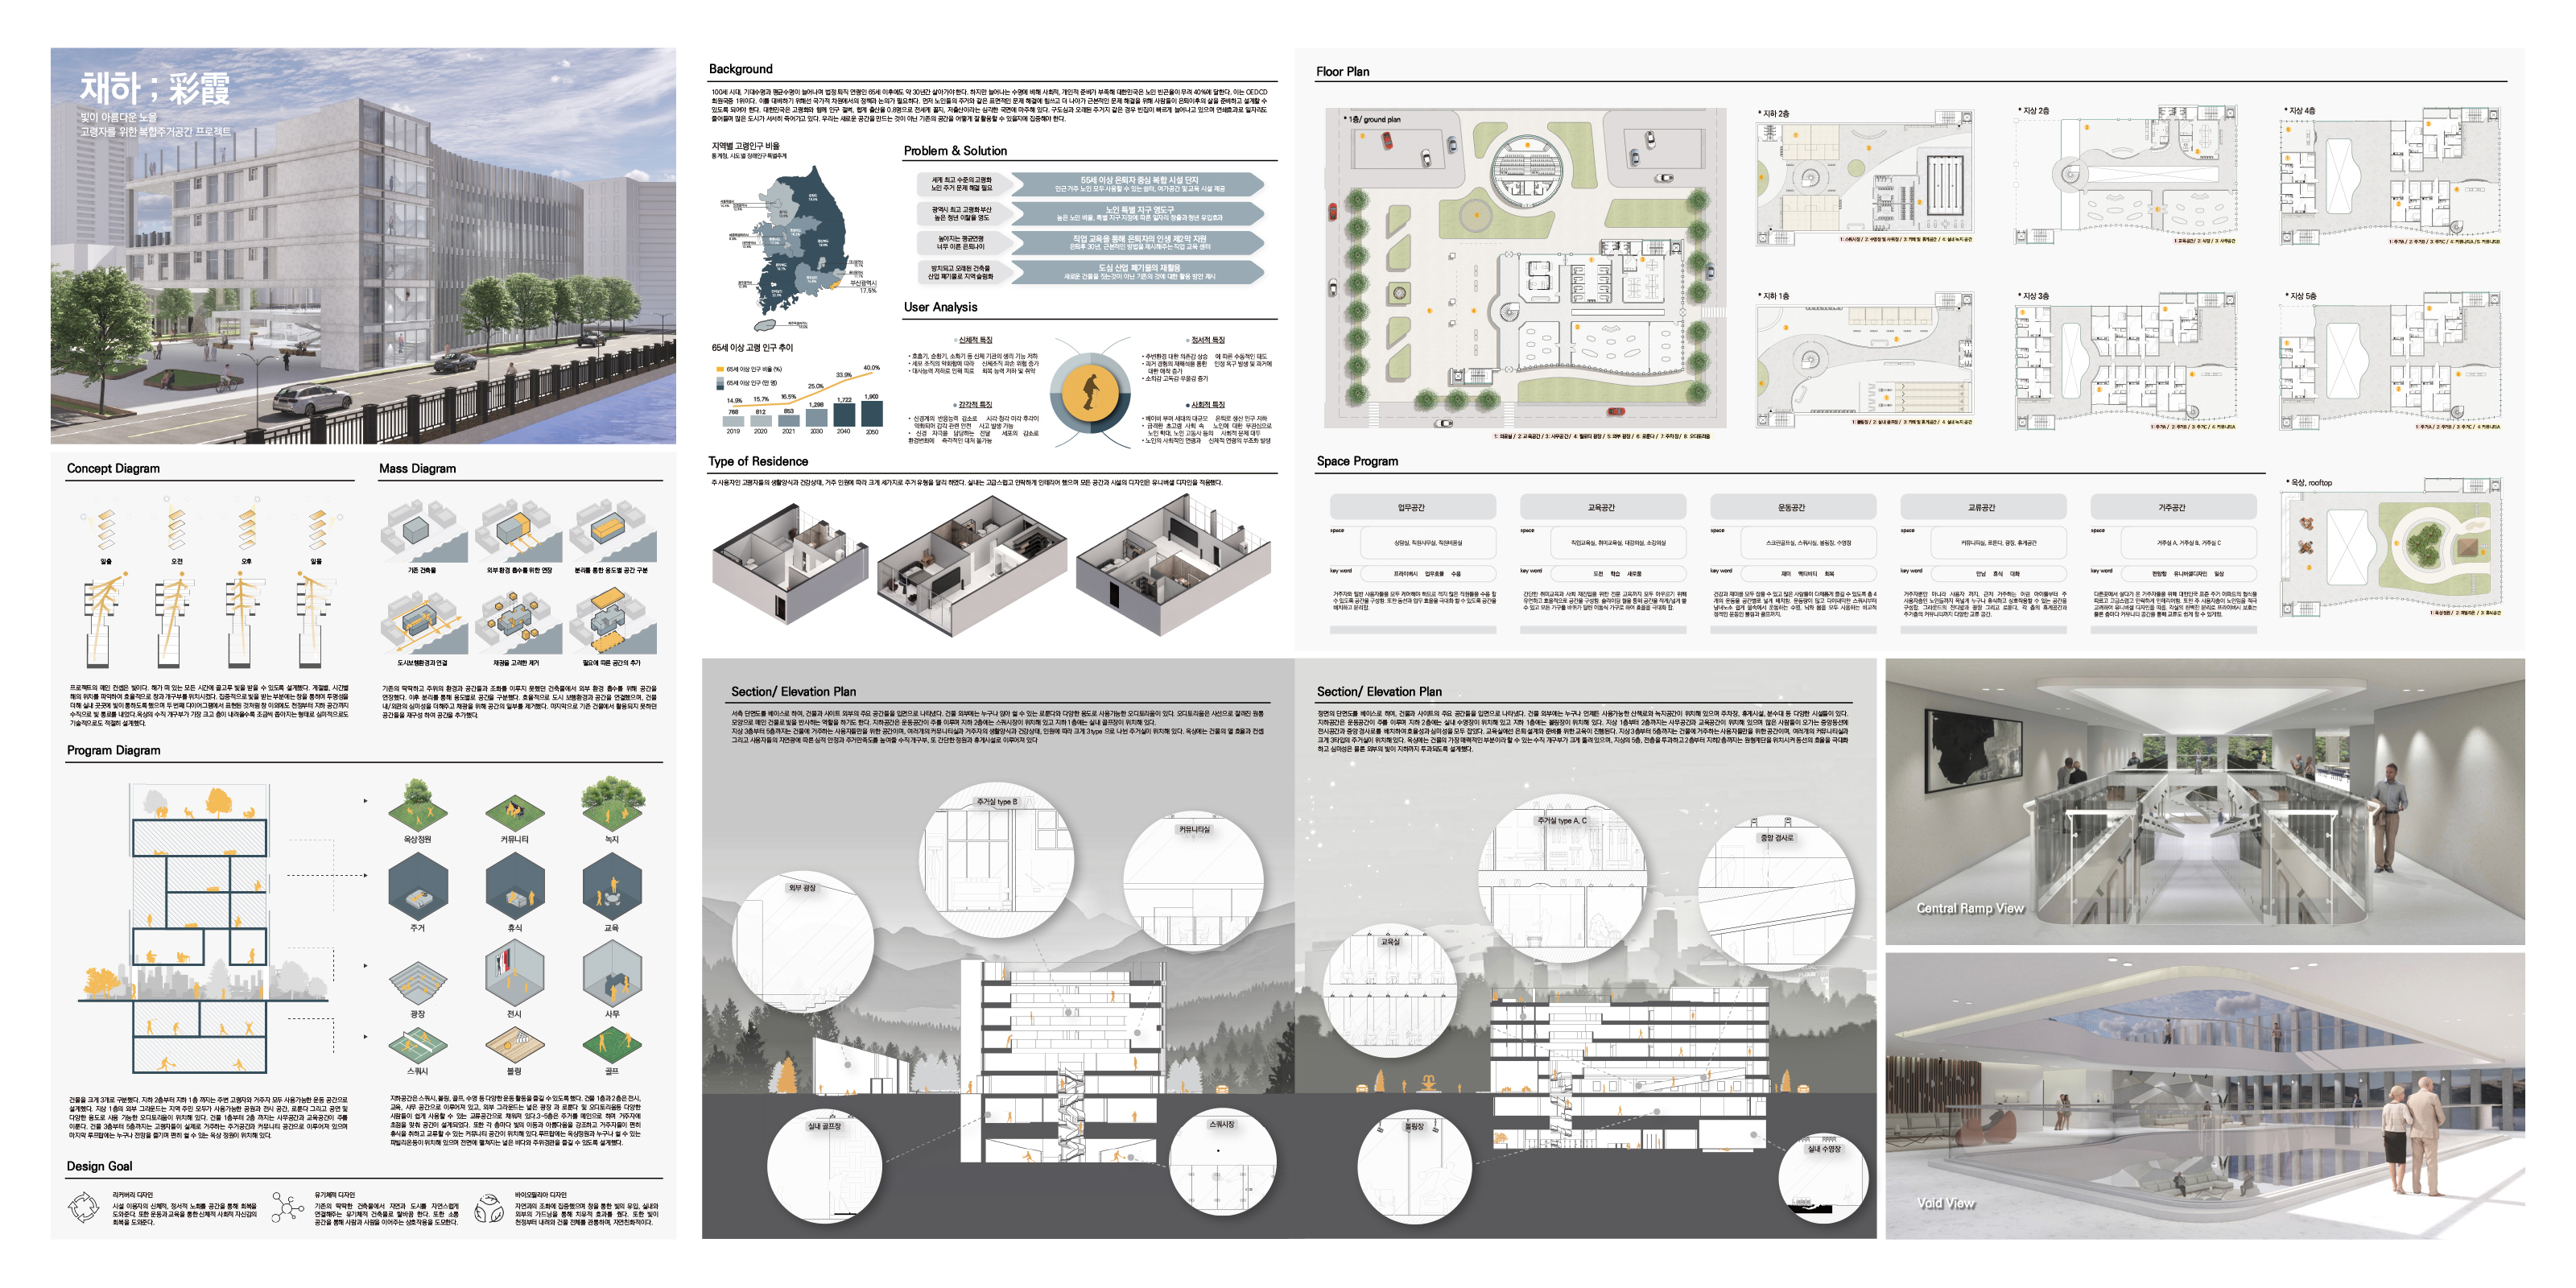Screen dimensions: 2576x1288
Task: Click the 볼링장 section detail circle
Action: [1414, 1167]
